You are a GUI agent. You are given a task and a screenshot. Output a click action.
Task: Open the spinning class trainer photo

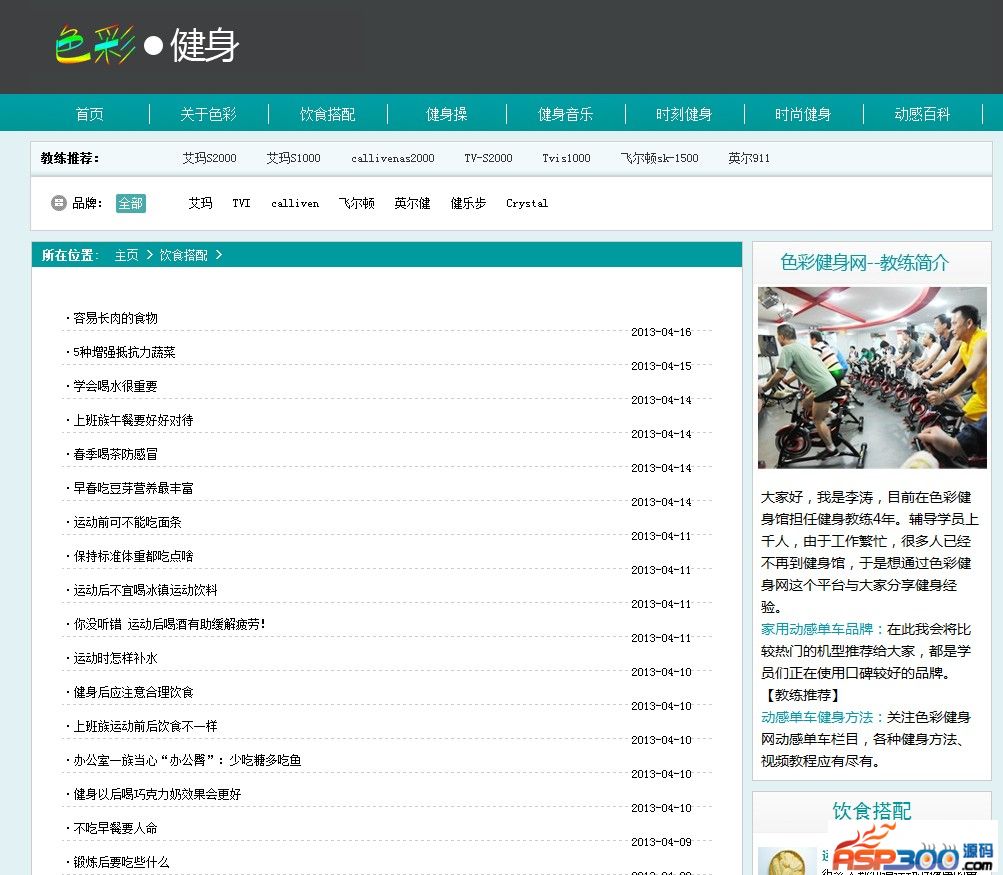pos(871,377)
